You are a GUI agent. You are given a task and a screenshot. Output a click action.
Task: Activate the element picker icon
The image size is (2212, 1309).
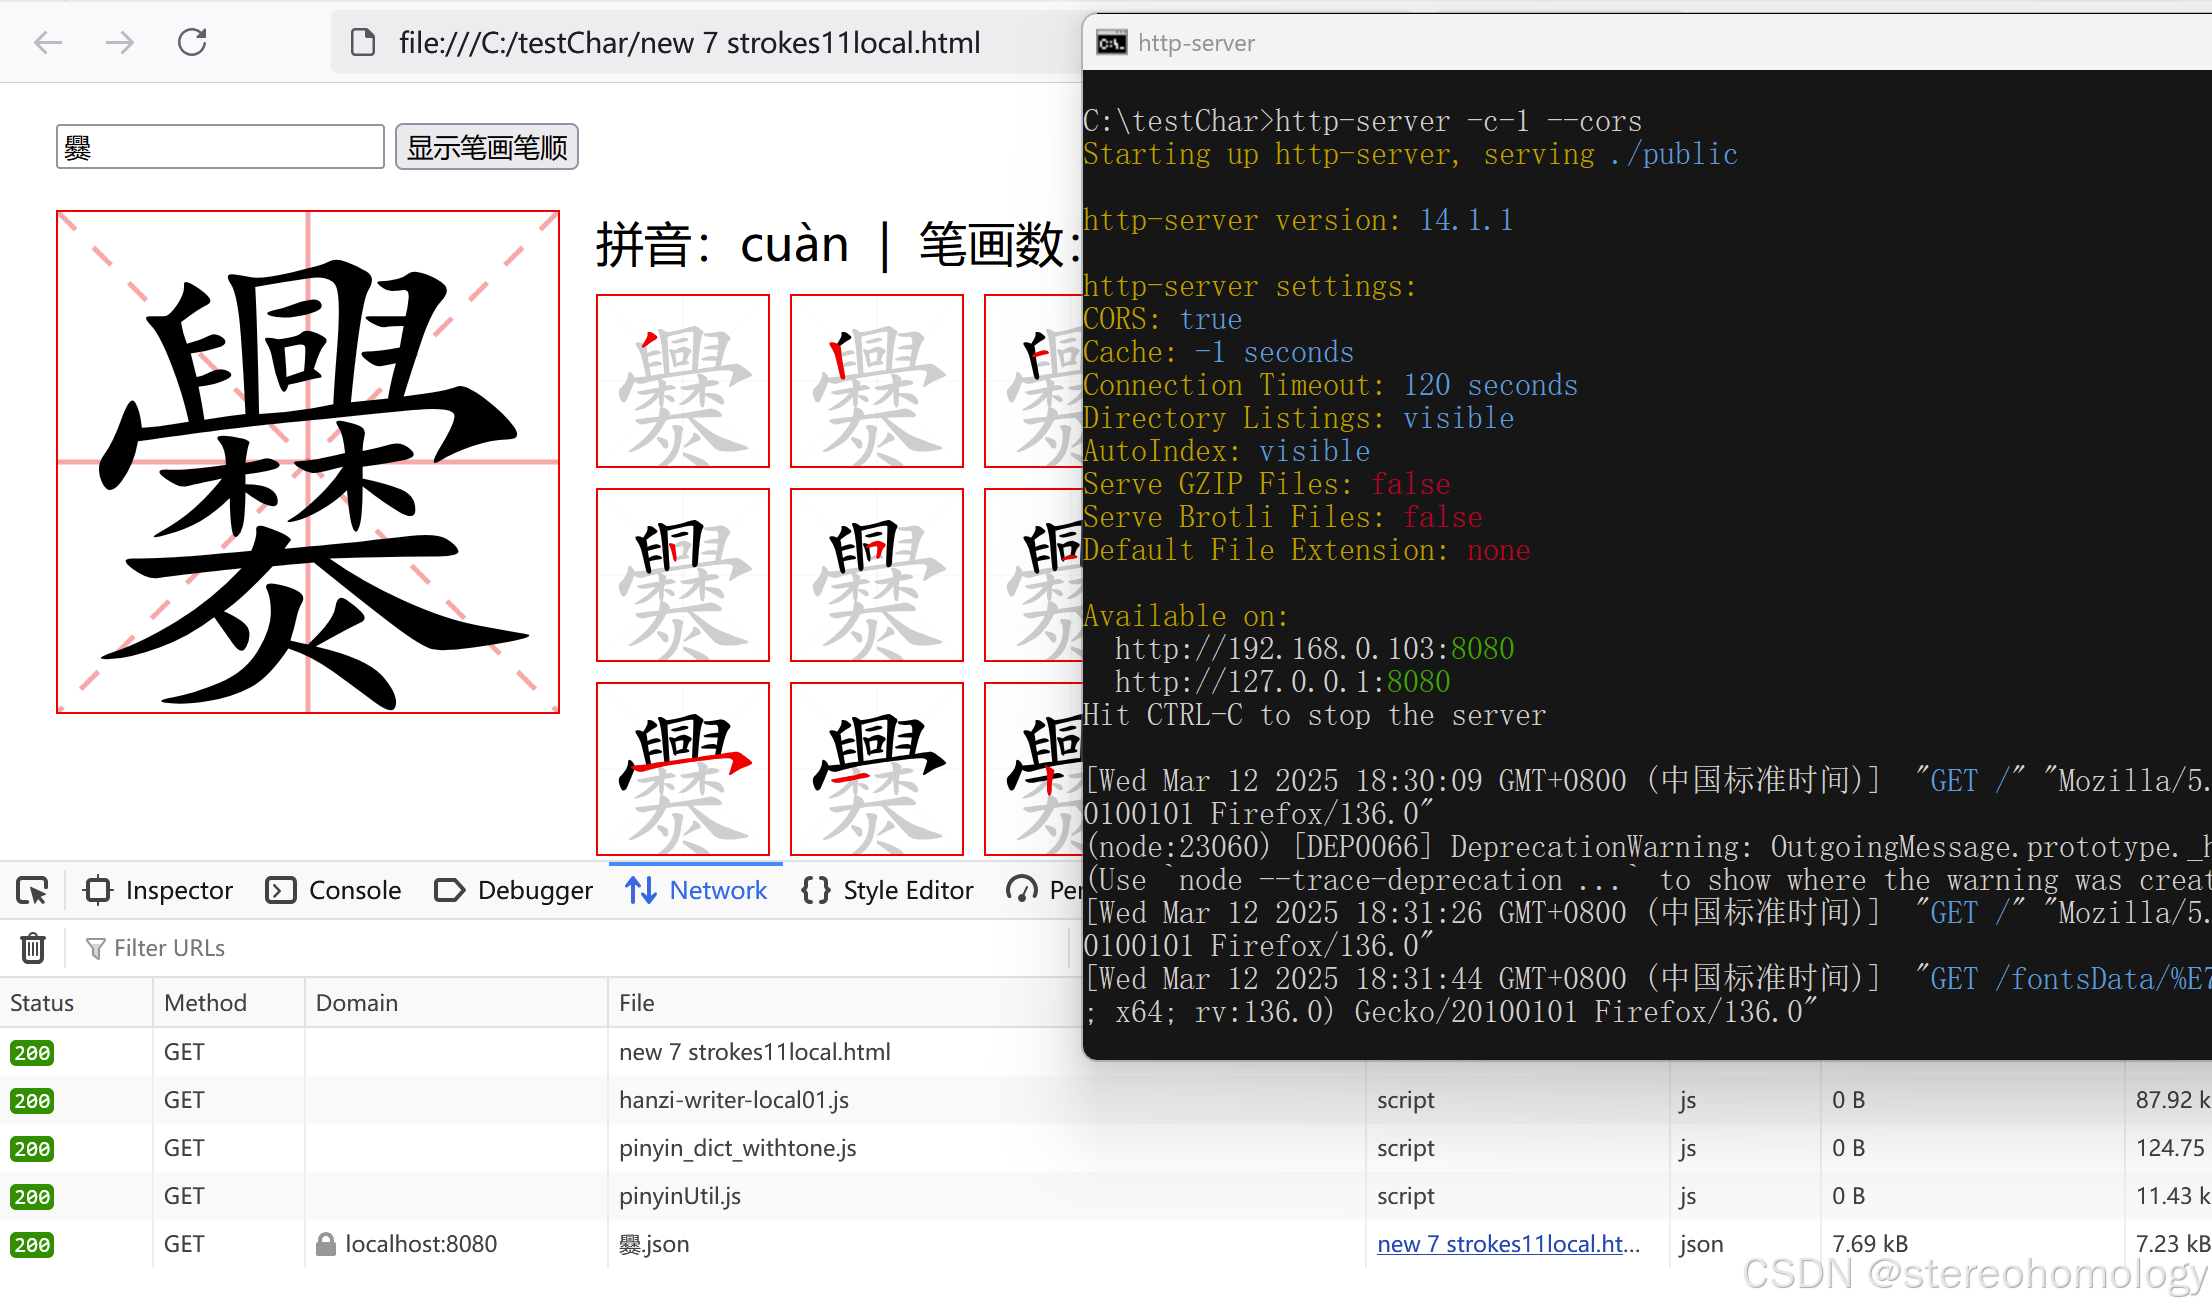(32, 890)
